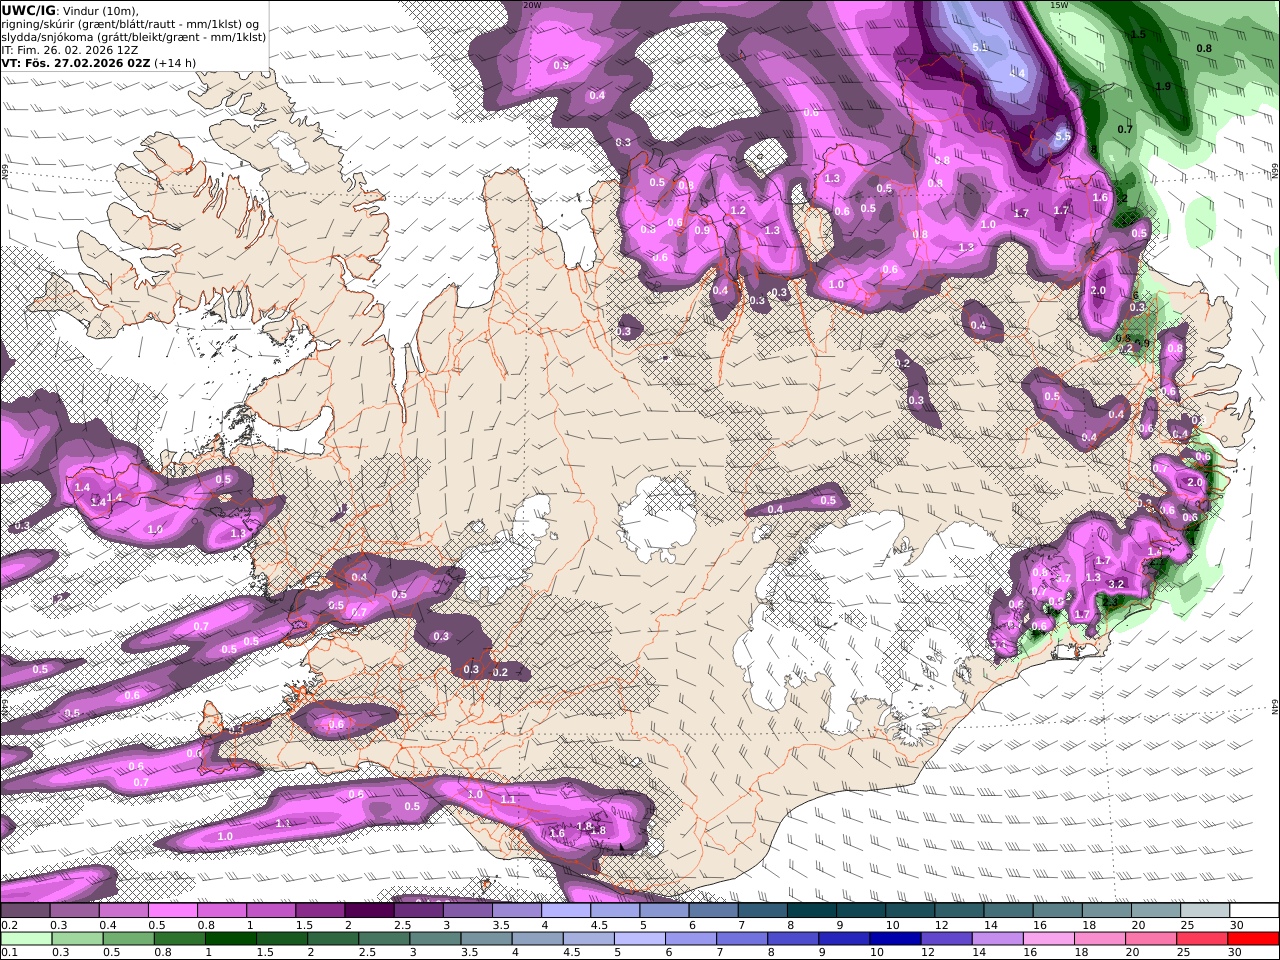The width and height of the screenshot is (1280, 960).
Task: Click the bold UWC/IG title text
Action: pyautogui.click(x=29, y=10)
